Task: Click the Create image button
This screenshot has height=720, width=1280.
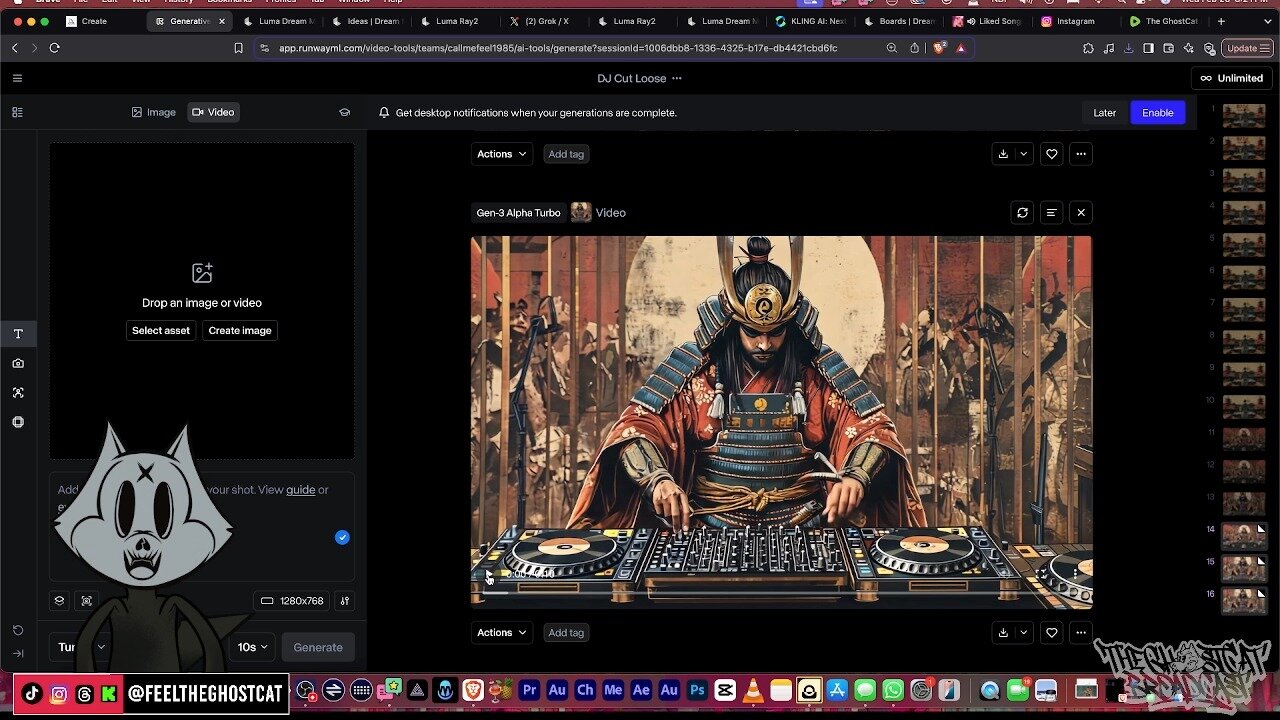Action: (240, 330)
